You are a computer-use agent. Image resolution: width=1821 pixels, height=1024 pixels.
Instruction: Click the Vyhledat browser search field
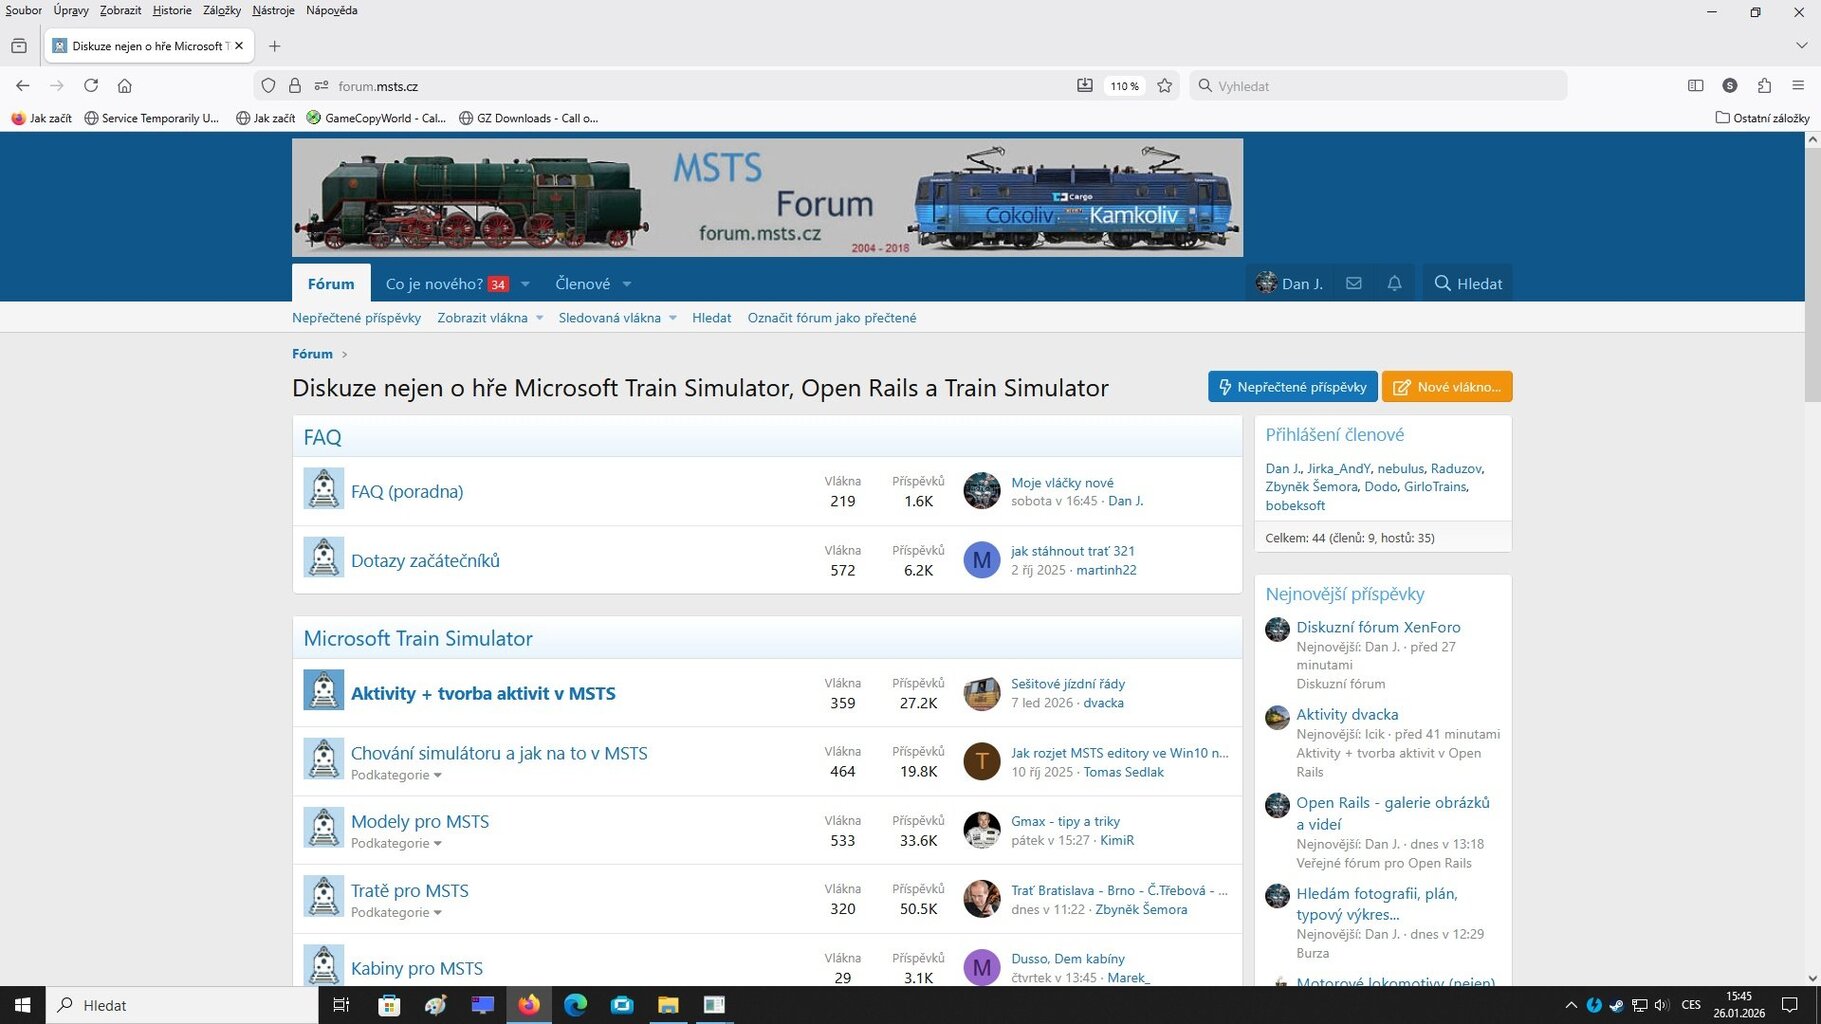coord(1380,86)
